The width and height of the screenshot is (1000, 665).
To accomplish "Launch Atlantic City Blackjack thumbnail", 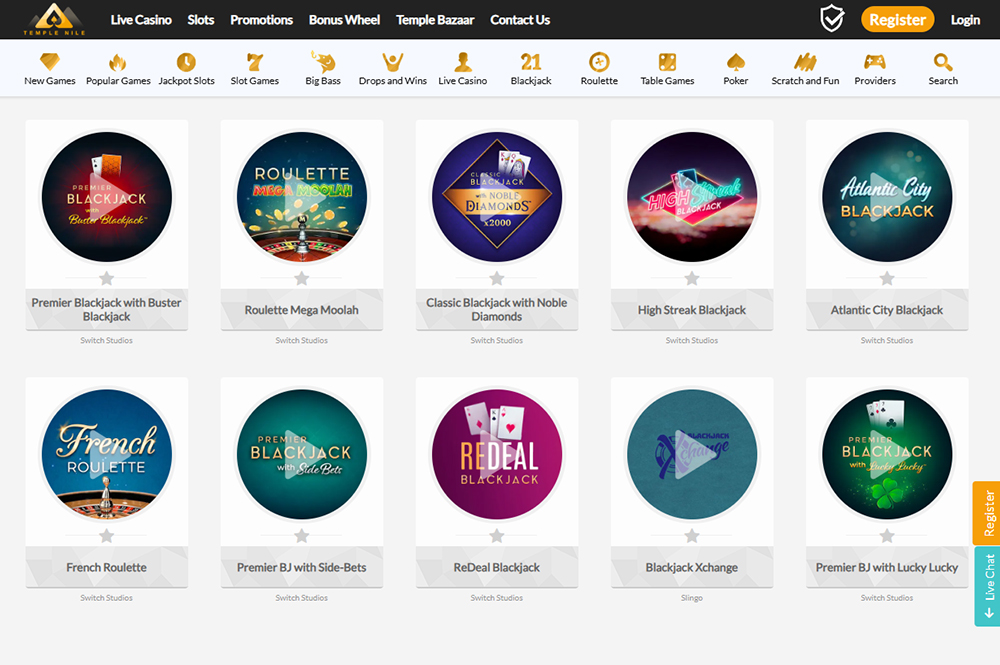I will tap(887, 197).
